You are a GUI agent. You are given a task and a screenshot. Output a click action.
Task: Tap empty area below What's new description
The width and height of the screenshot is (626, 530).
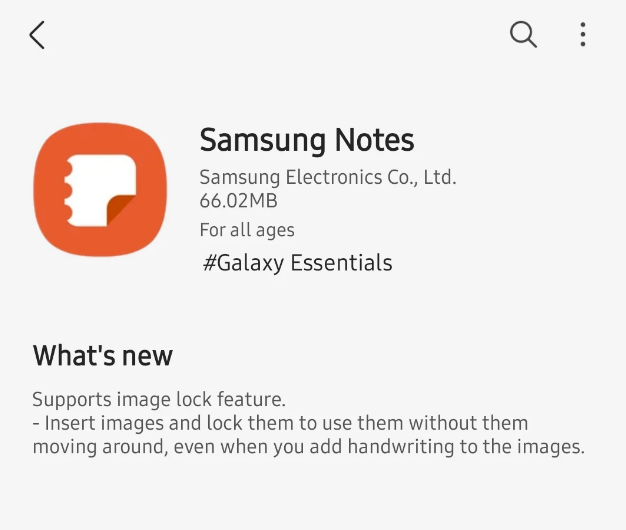coord(313,497)
